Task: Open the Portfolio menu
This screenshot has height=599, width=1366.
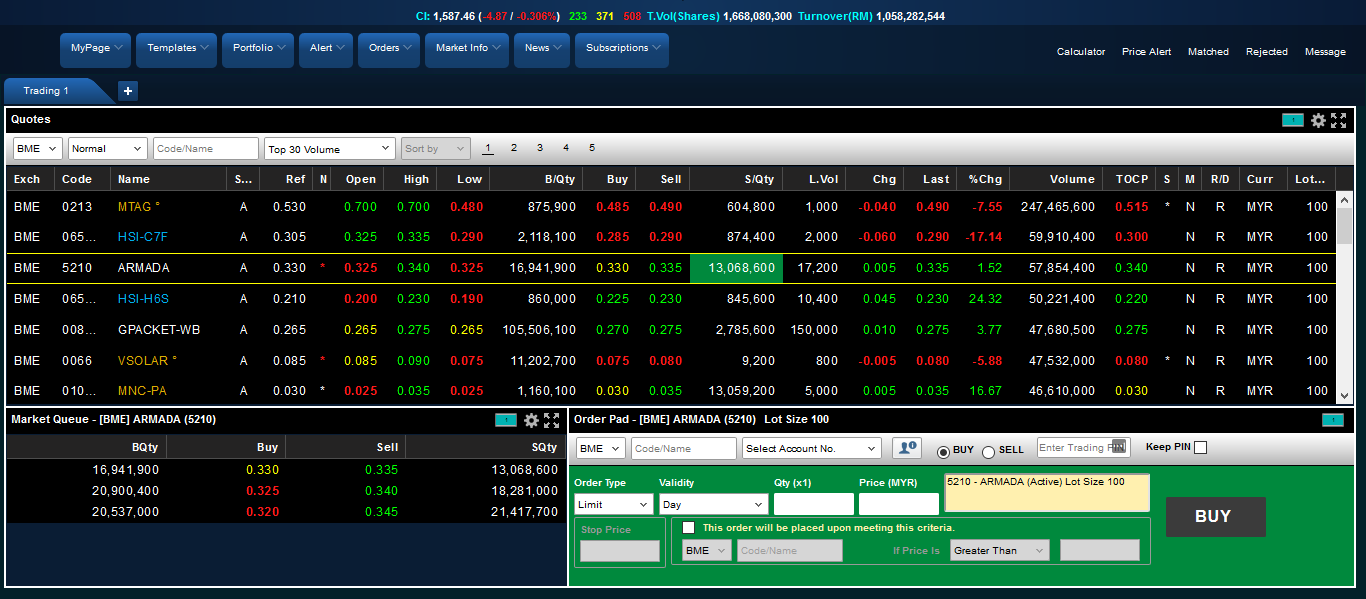Action: [257, 48]
